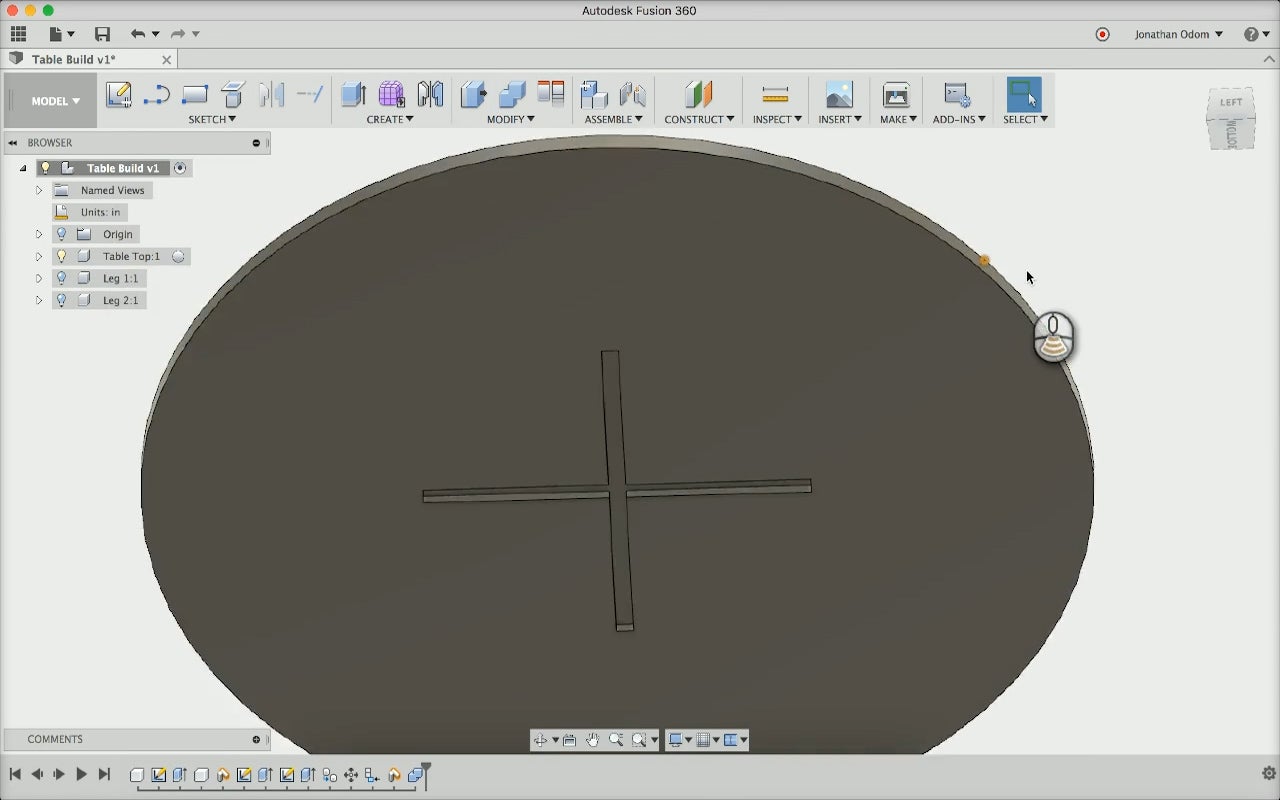Open the SKETCH menu
This screenshot has width=1280, height=800.
(x=212, y=119)
